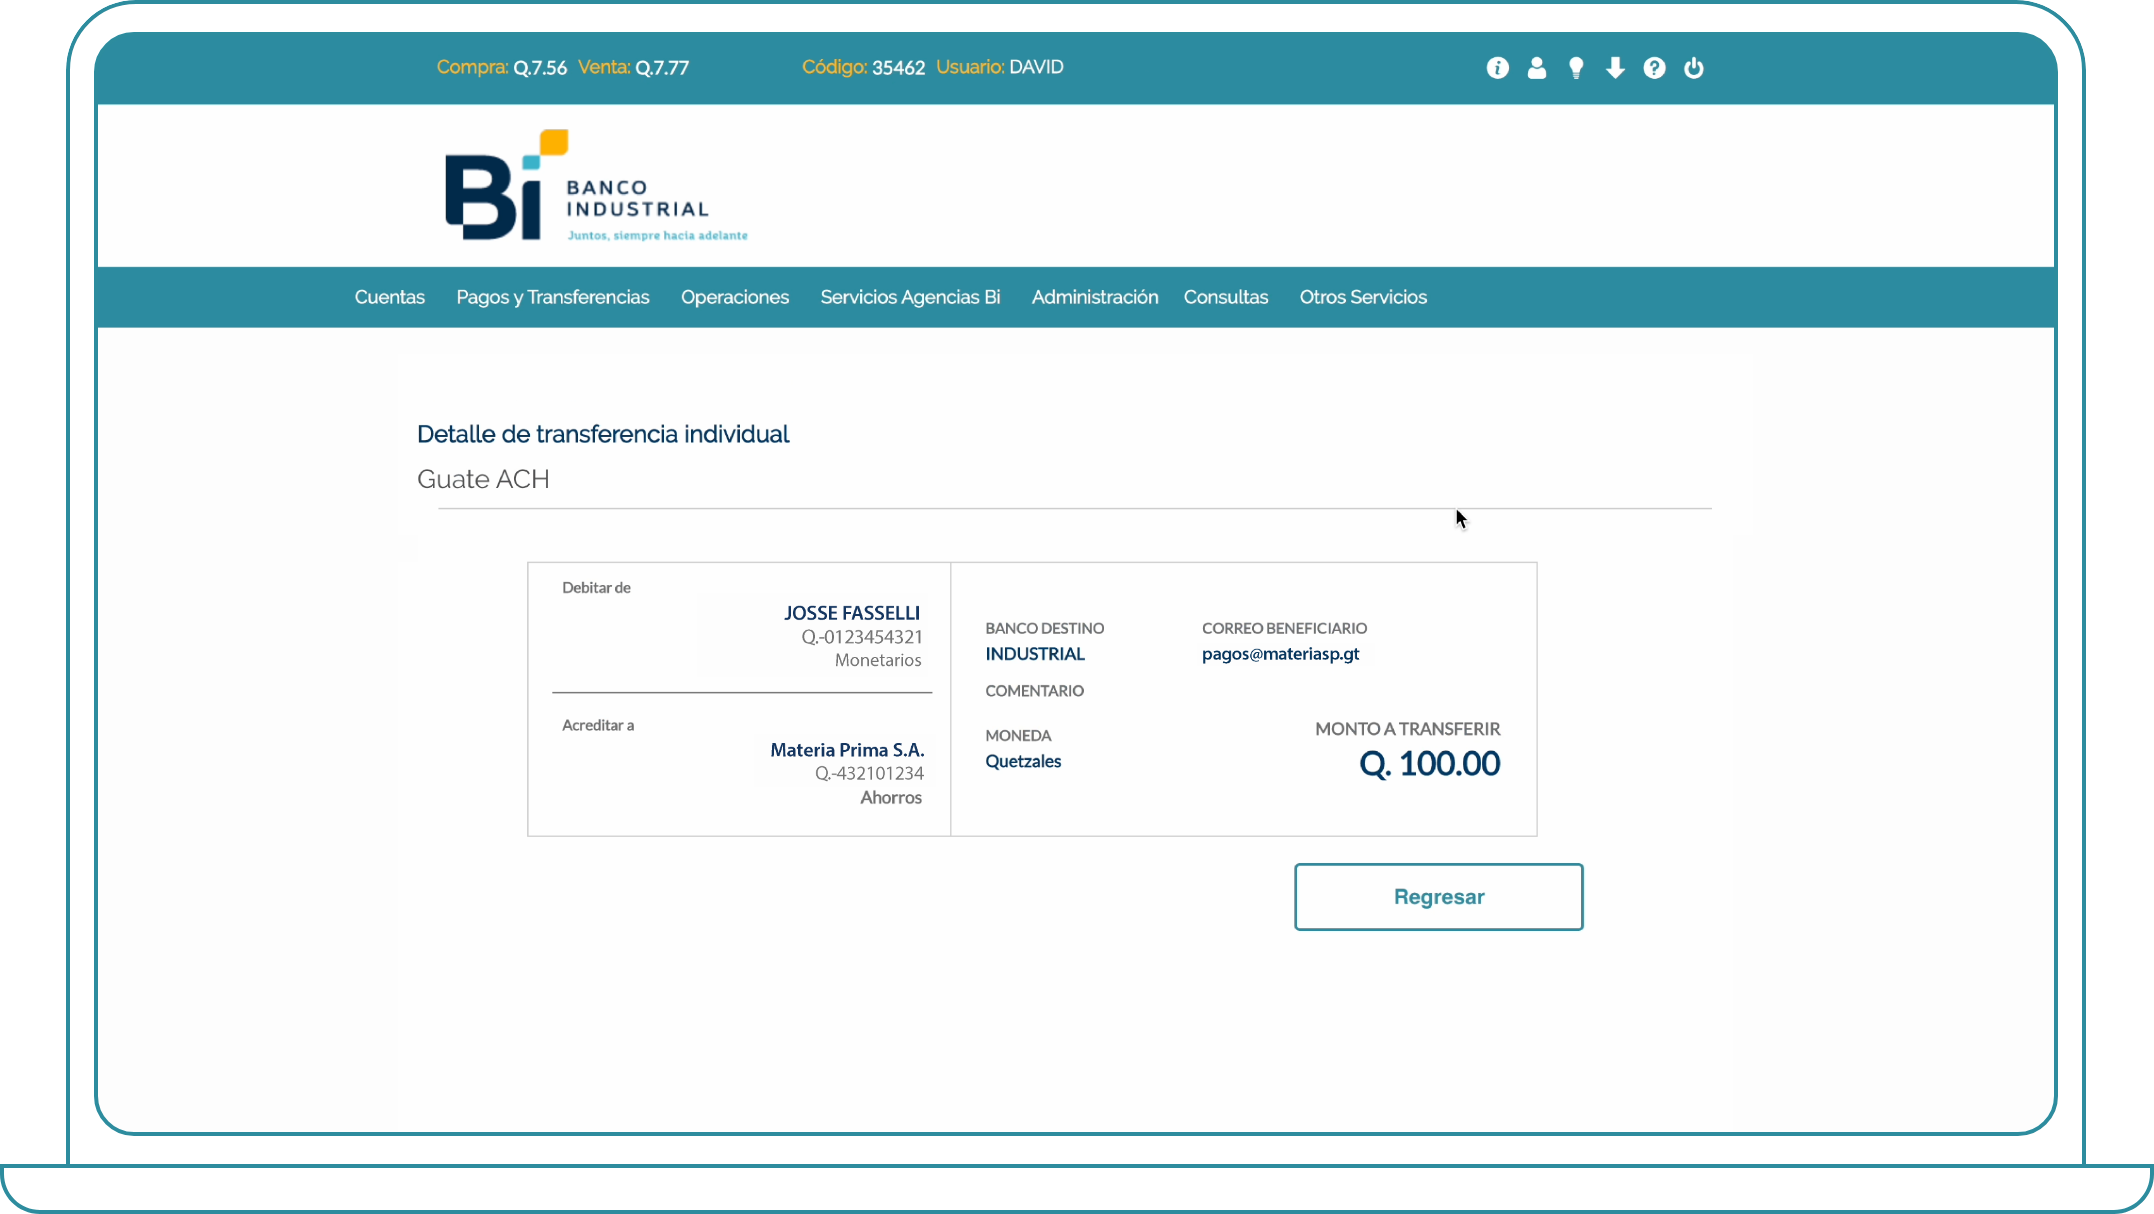Click the MONTO A TRANSFERIR label

coord(1408,729)
